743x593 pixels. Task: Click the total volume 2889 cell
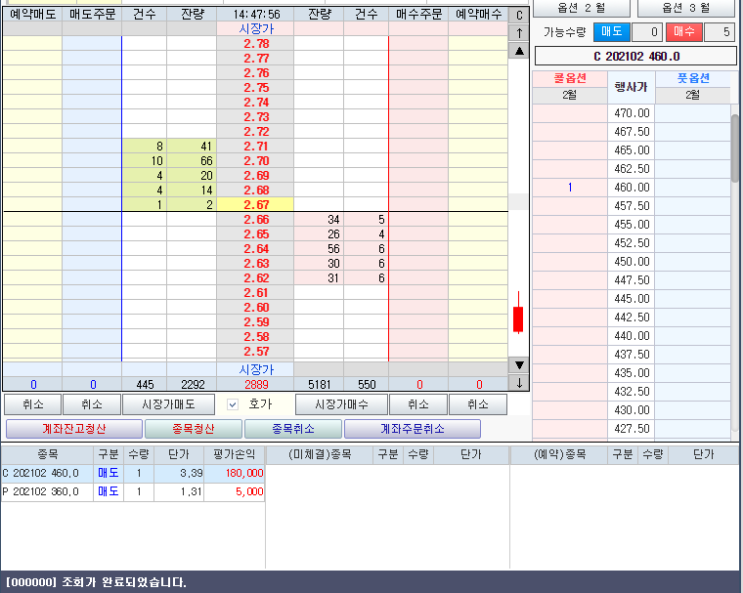255,384
